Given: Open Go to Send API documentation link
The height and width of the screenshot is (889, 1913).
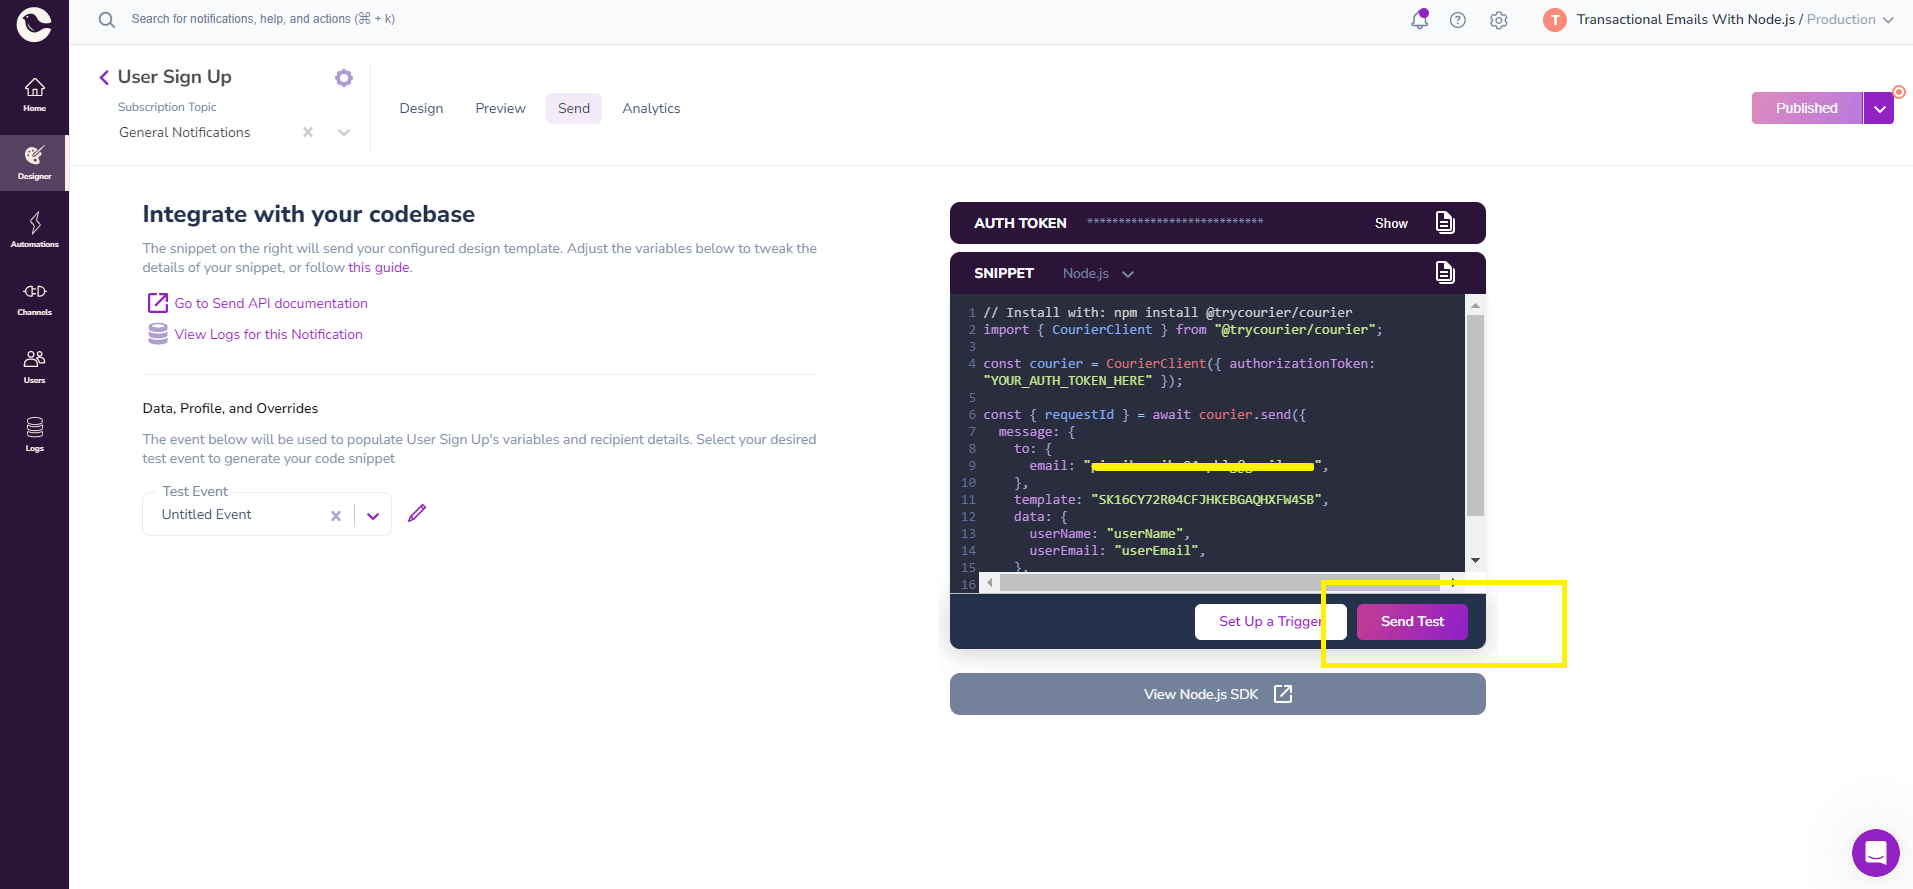Looking at the screenshot, I should (x=271, y=303).
